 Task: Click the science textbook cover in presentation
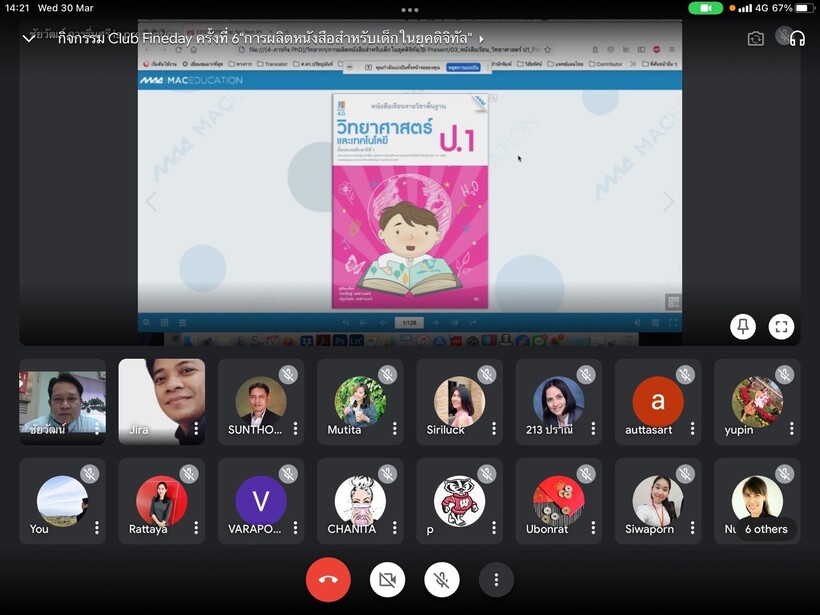(x=410, y=201)
